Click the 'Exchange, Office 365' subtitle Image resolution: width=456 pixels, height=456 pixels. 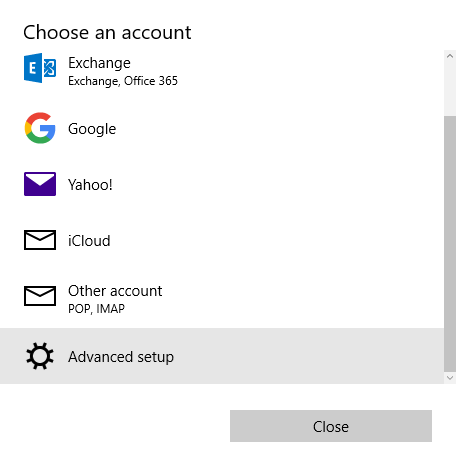123,81
